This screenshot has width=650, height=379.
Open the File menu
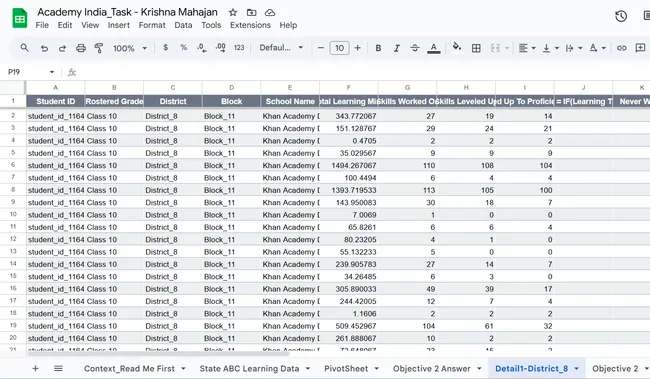coord(42,25)
